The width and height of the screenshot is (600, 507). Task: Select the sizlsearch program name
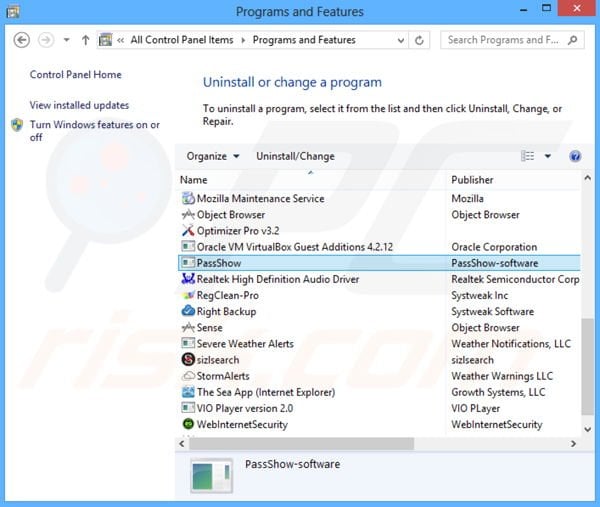pos(218,360)
